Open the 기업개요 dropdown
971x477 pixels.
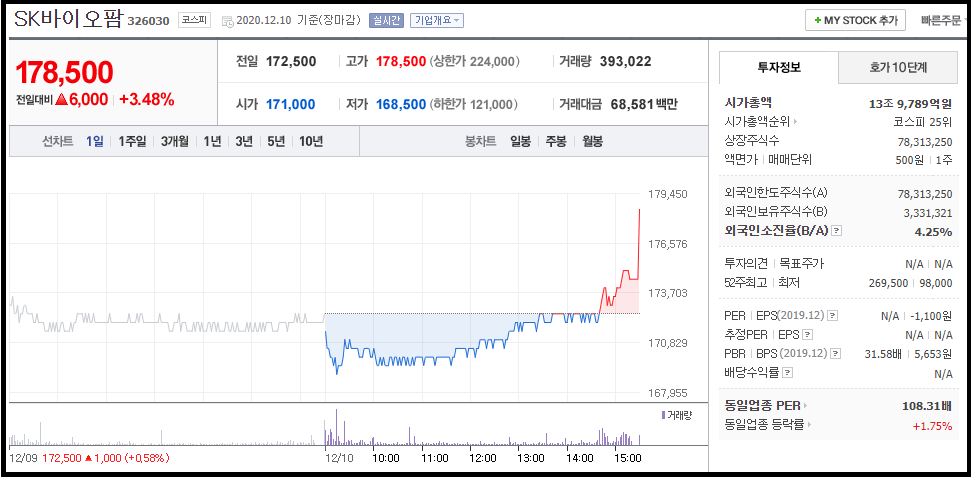point(436,20)
